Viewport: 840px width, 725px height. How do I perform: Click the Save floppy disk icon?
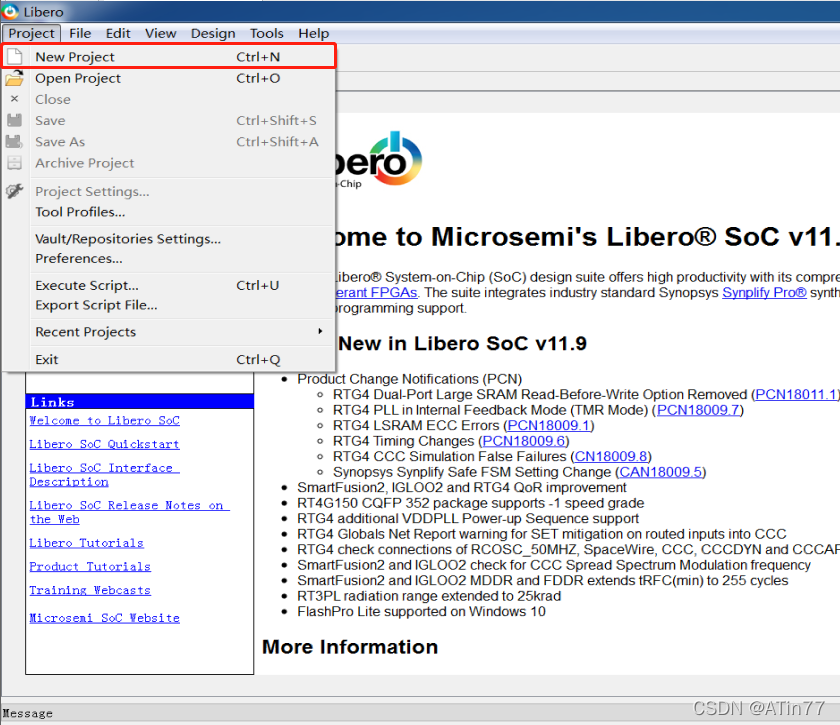tap(14, 121)
